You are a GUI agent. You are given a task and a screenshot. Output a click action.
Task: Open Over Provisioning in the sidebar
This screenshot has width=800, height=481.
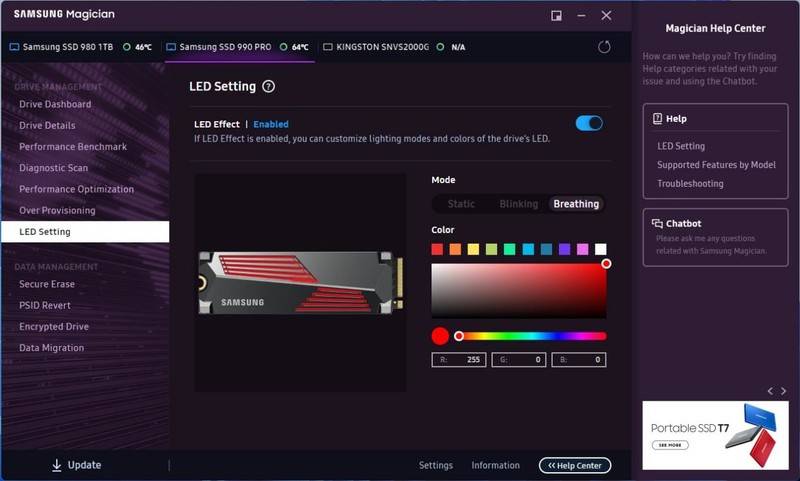57,211
